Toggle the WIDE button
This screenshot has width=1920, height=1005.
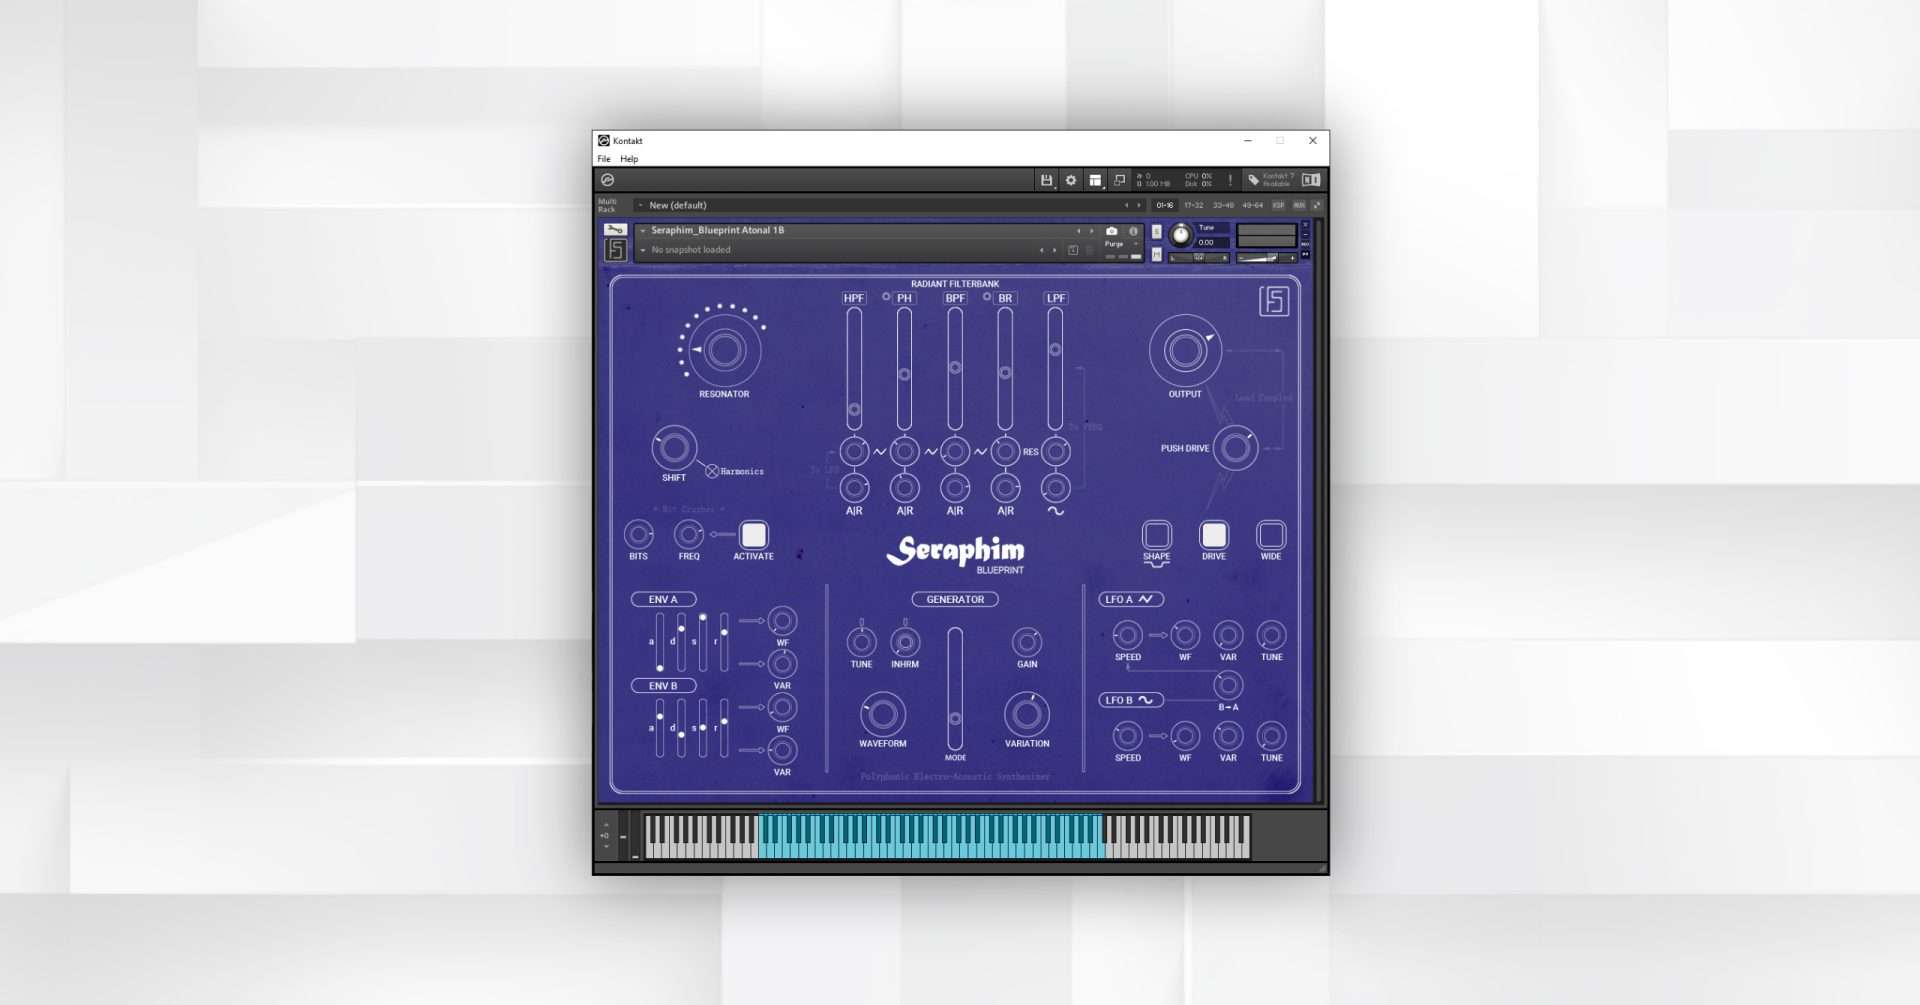click(x=1271, y=535)
